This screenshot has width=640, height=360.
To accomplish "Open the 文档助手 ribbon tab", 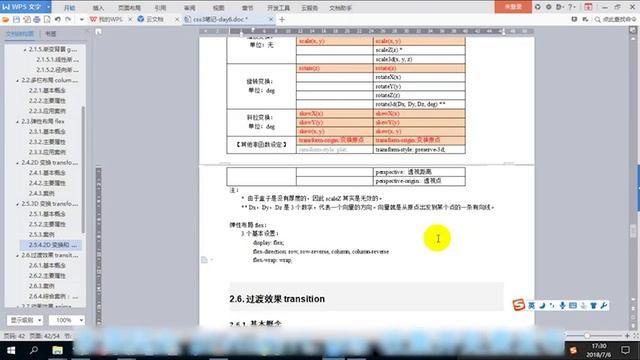I will [340, 8].
